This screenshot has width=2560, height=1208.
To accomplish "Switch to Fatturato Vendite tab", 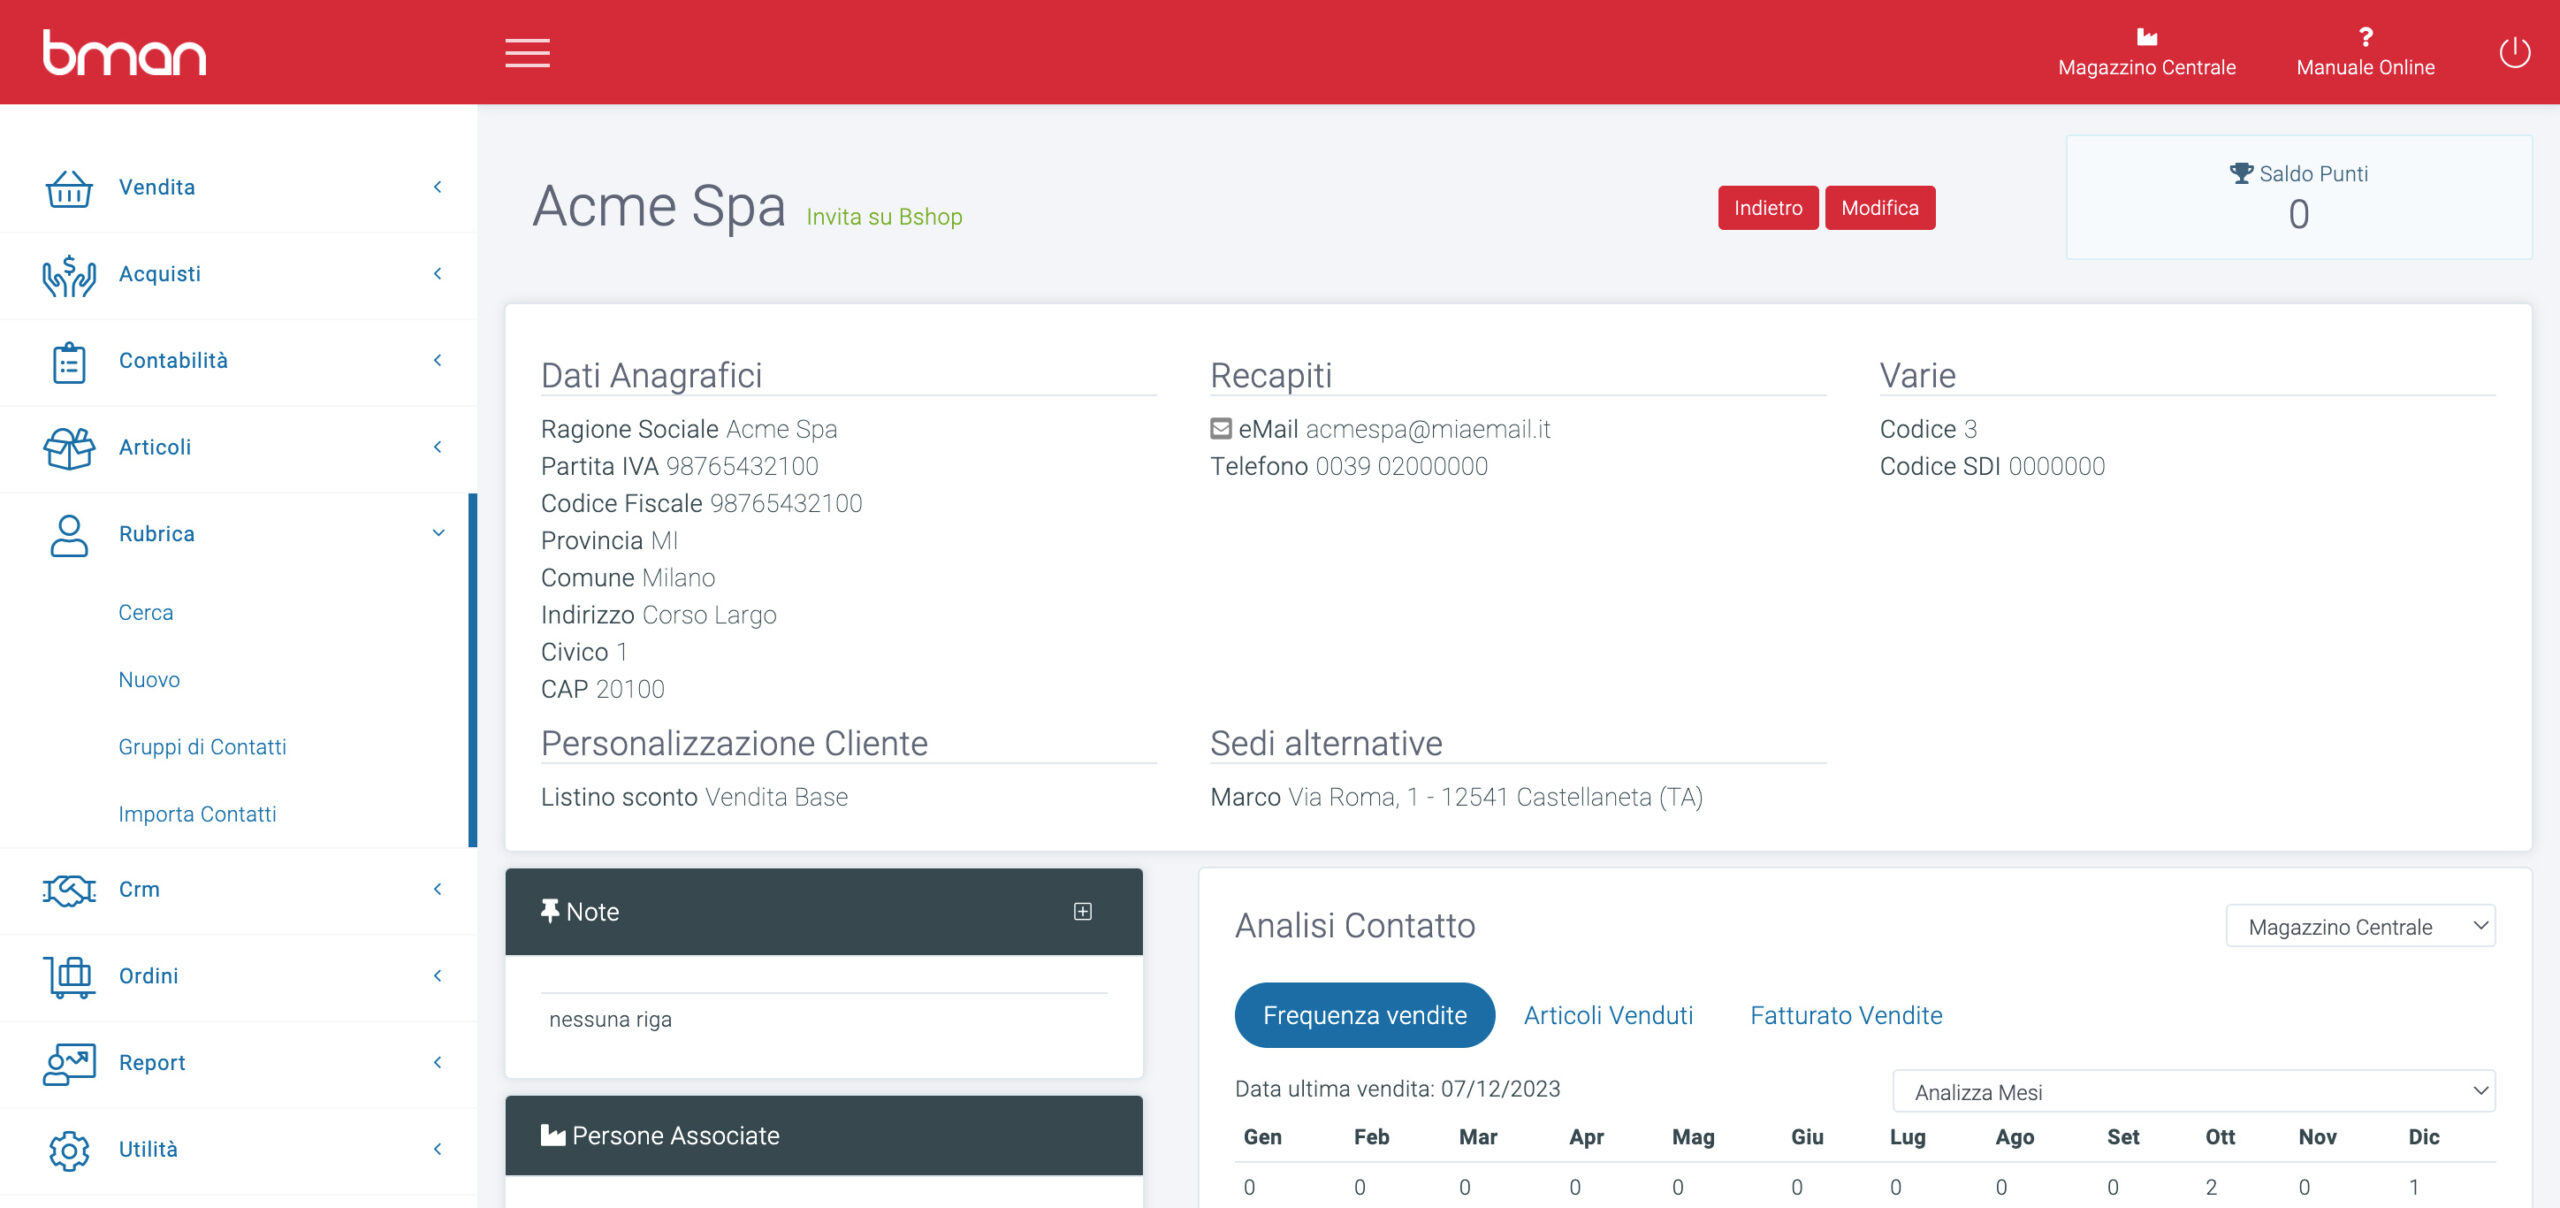I will 1846,1015.
